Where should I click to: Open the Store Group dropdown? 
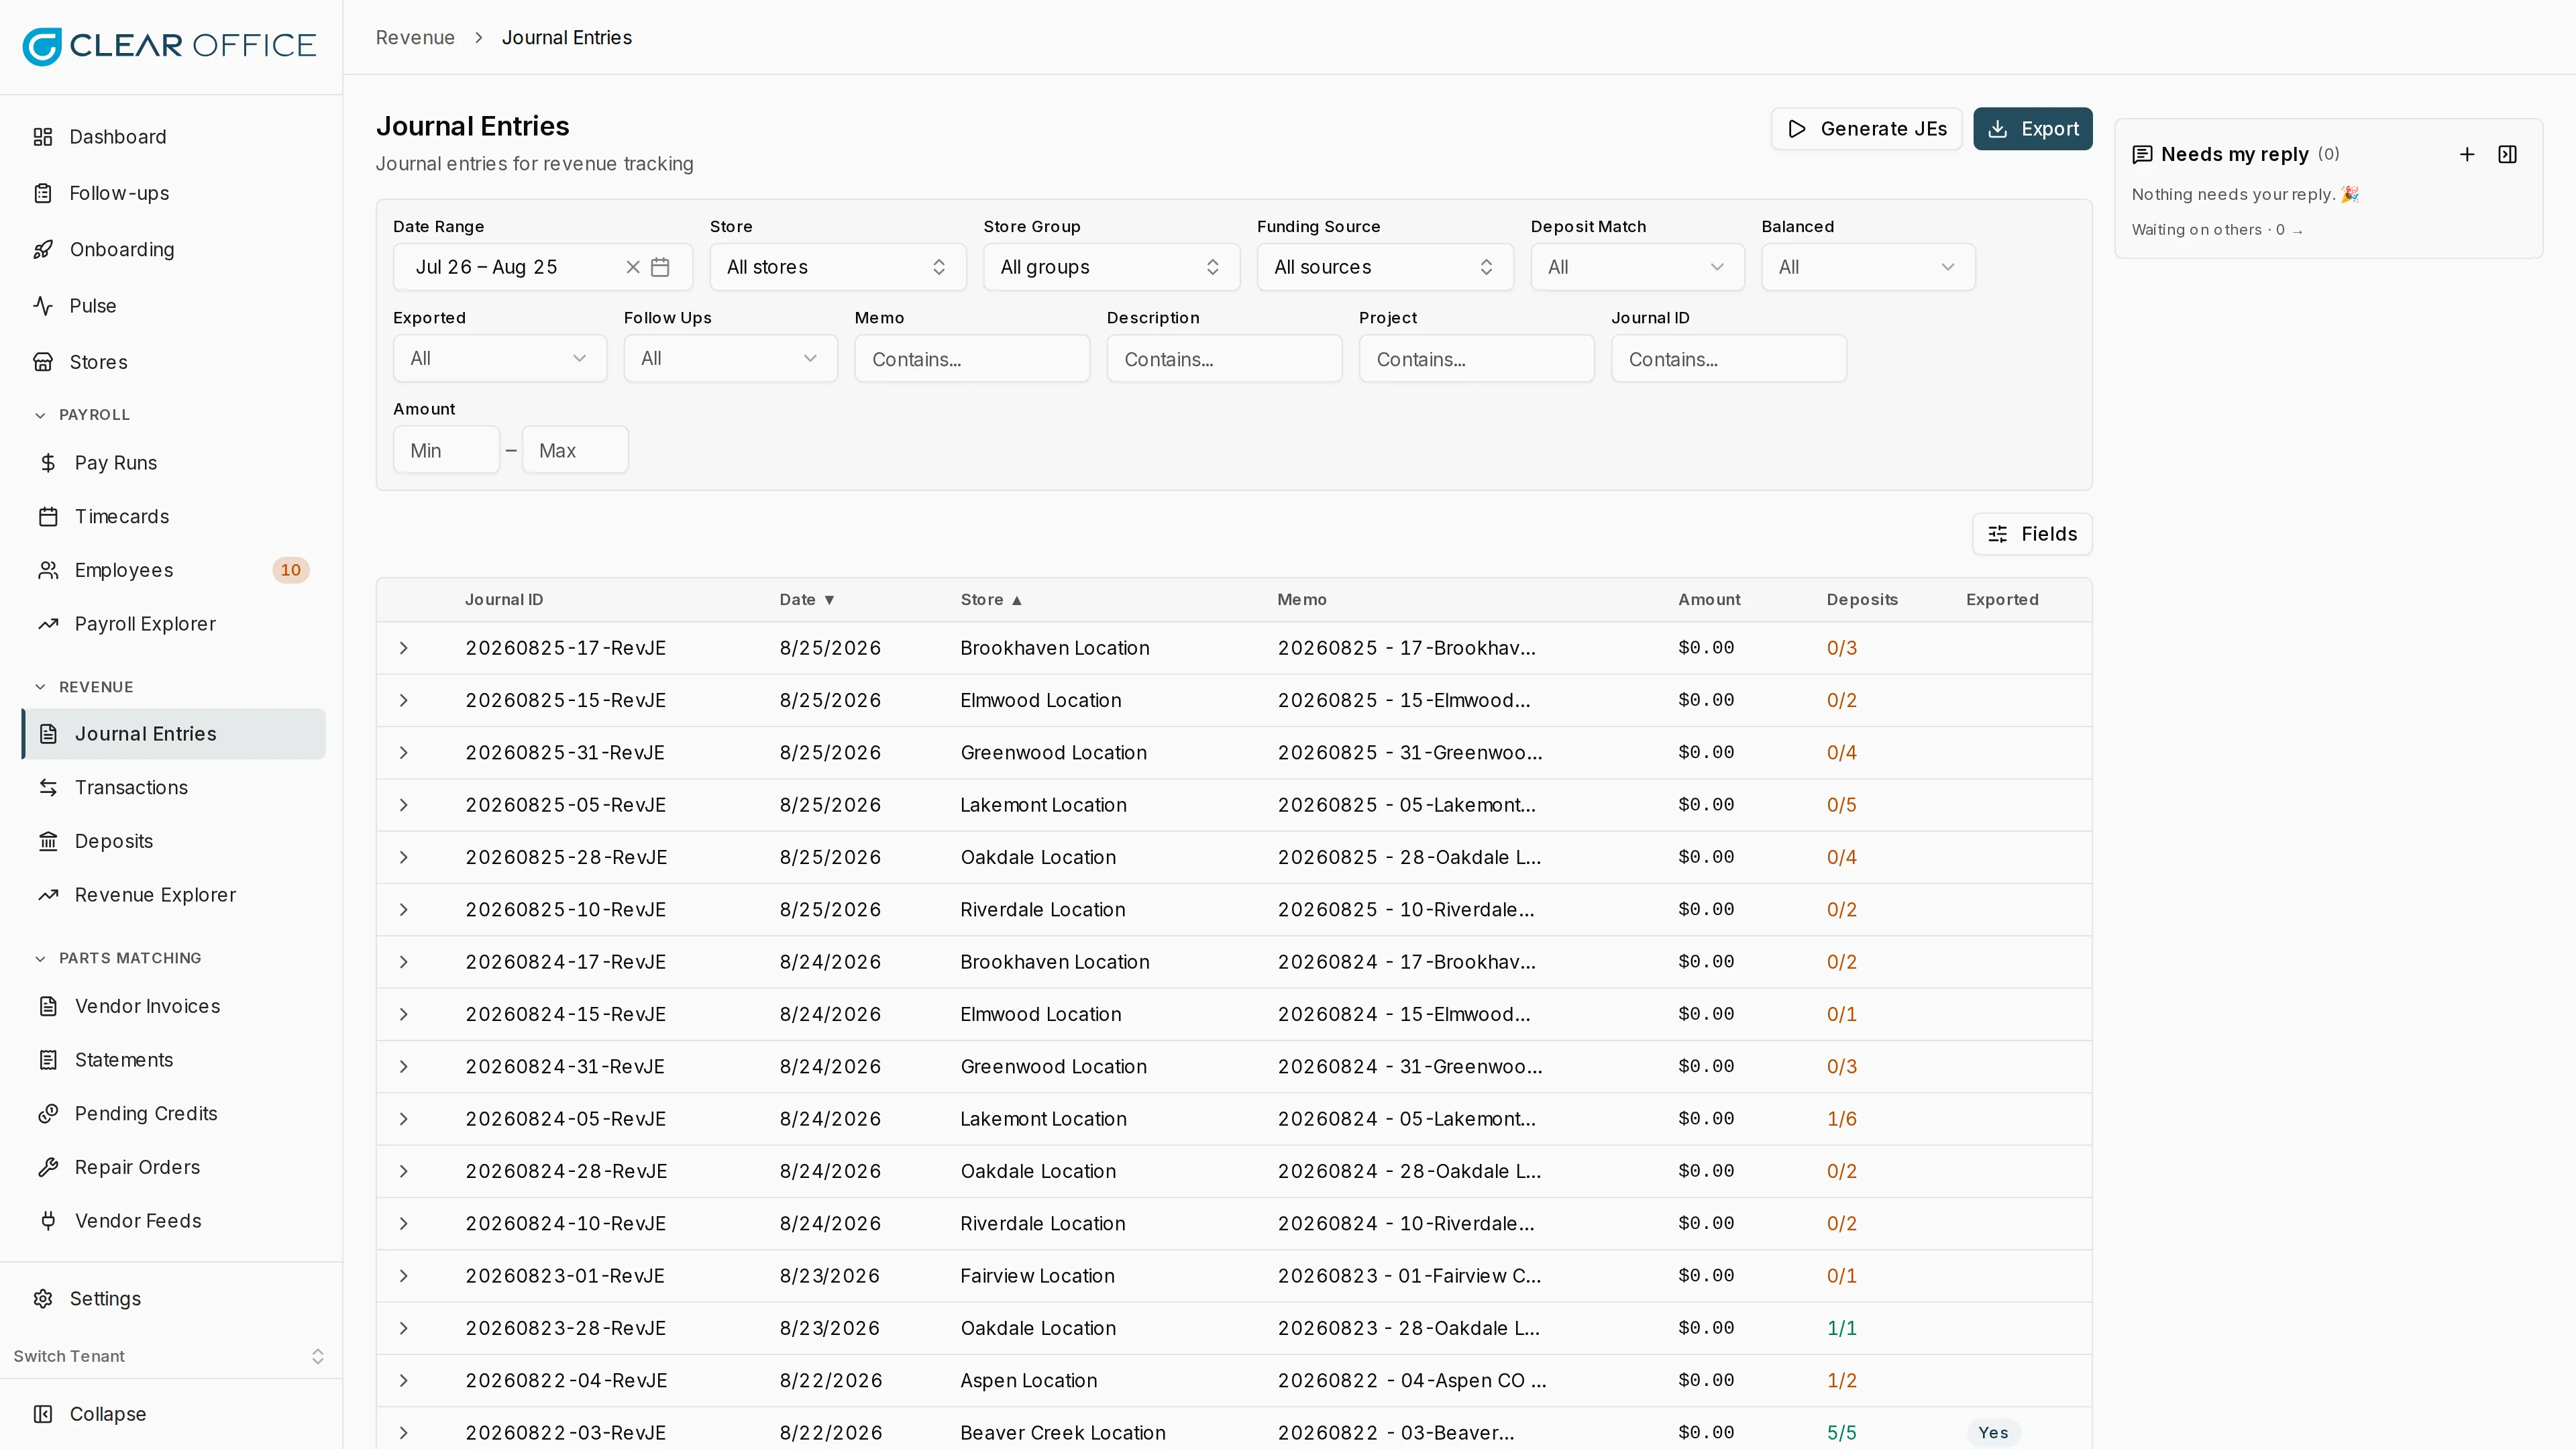coord(1111,267)
